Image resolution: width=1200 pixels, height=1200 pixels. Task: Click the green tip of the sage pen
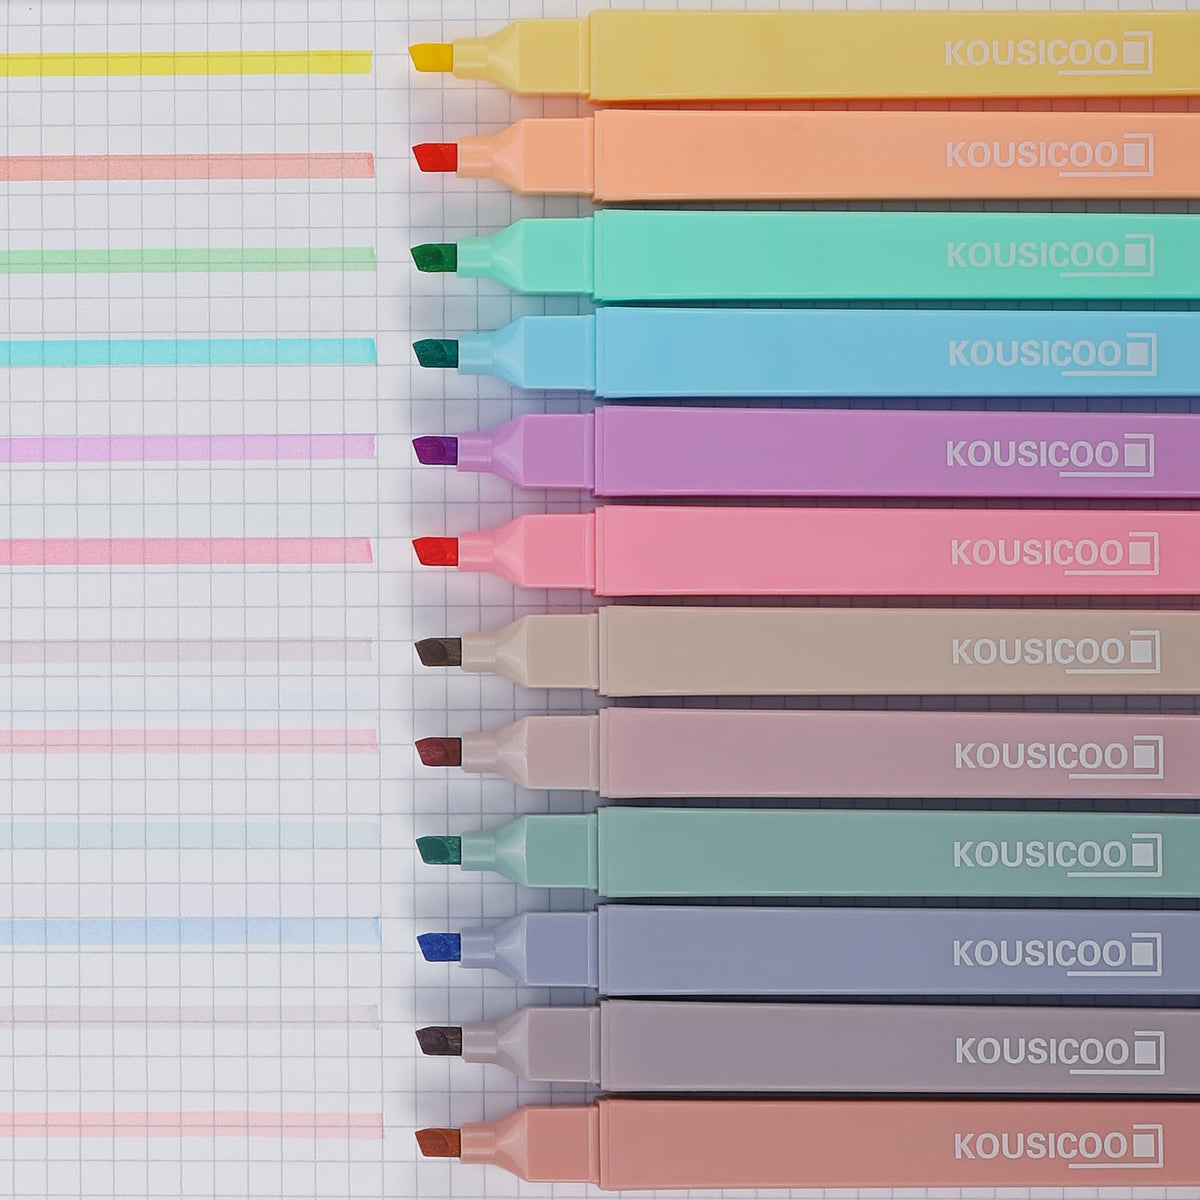tap(439, 850)
